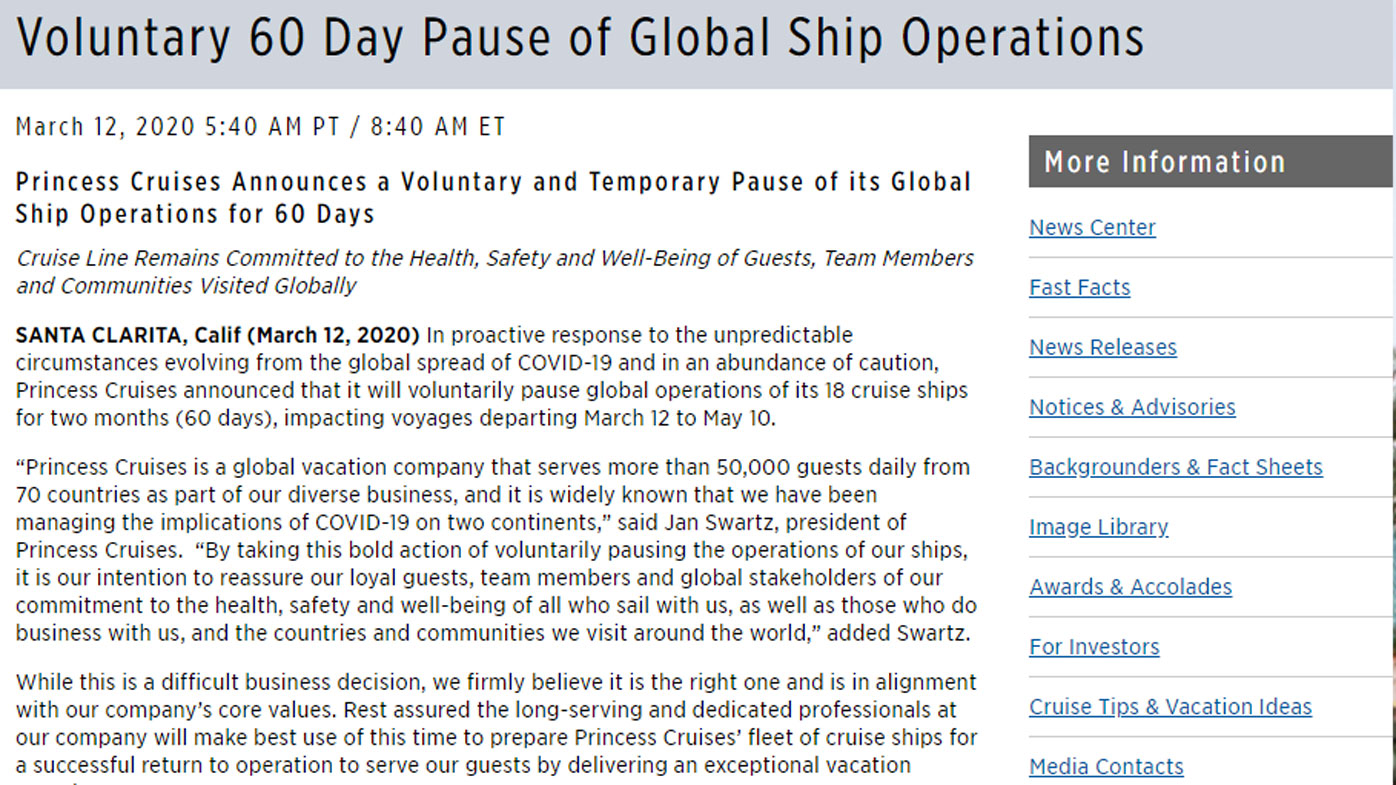Click the Jan Swartz quote paragraph

496,550
